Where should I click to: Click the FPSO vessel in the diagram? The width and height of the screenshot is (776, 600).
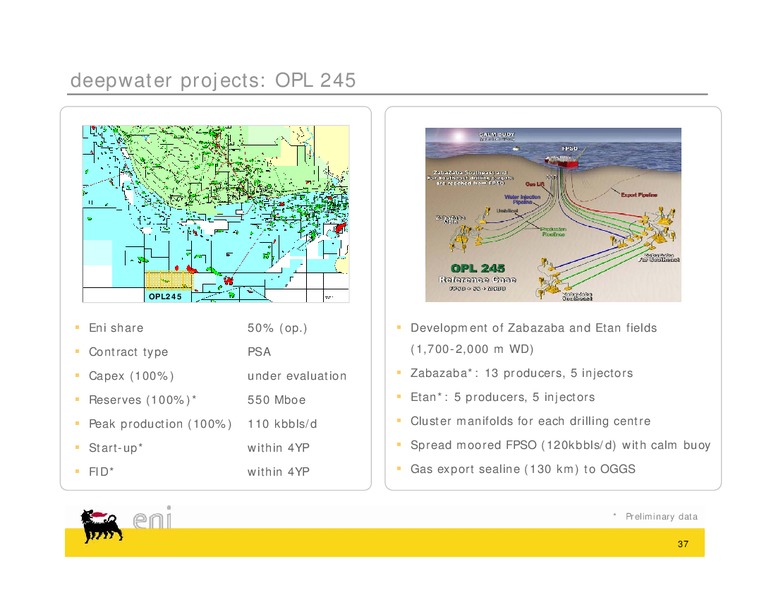click(x=562, y=161)
